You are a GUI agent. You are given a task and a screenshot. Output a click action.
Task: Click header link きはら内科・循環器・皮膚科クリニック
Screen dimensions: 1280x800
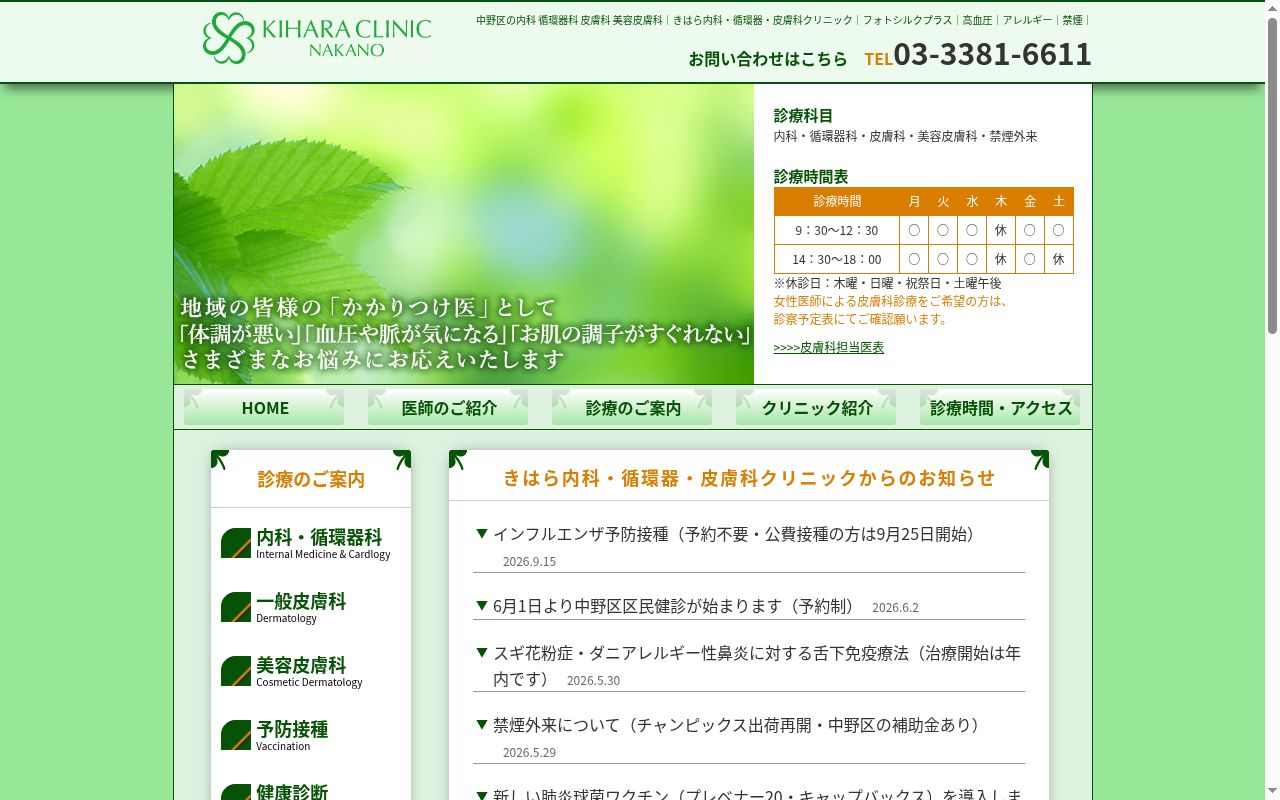[x=763, y=20]
